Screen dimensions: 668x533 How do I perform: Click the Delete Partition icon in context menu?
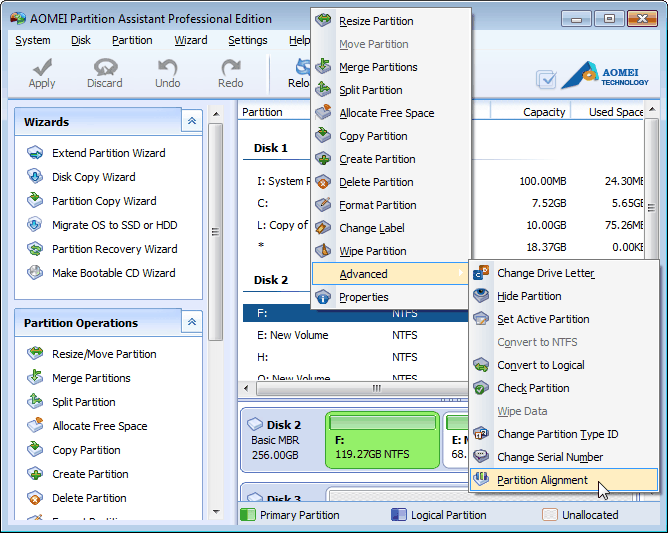click(x=323, y=182)
